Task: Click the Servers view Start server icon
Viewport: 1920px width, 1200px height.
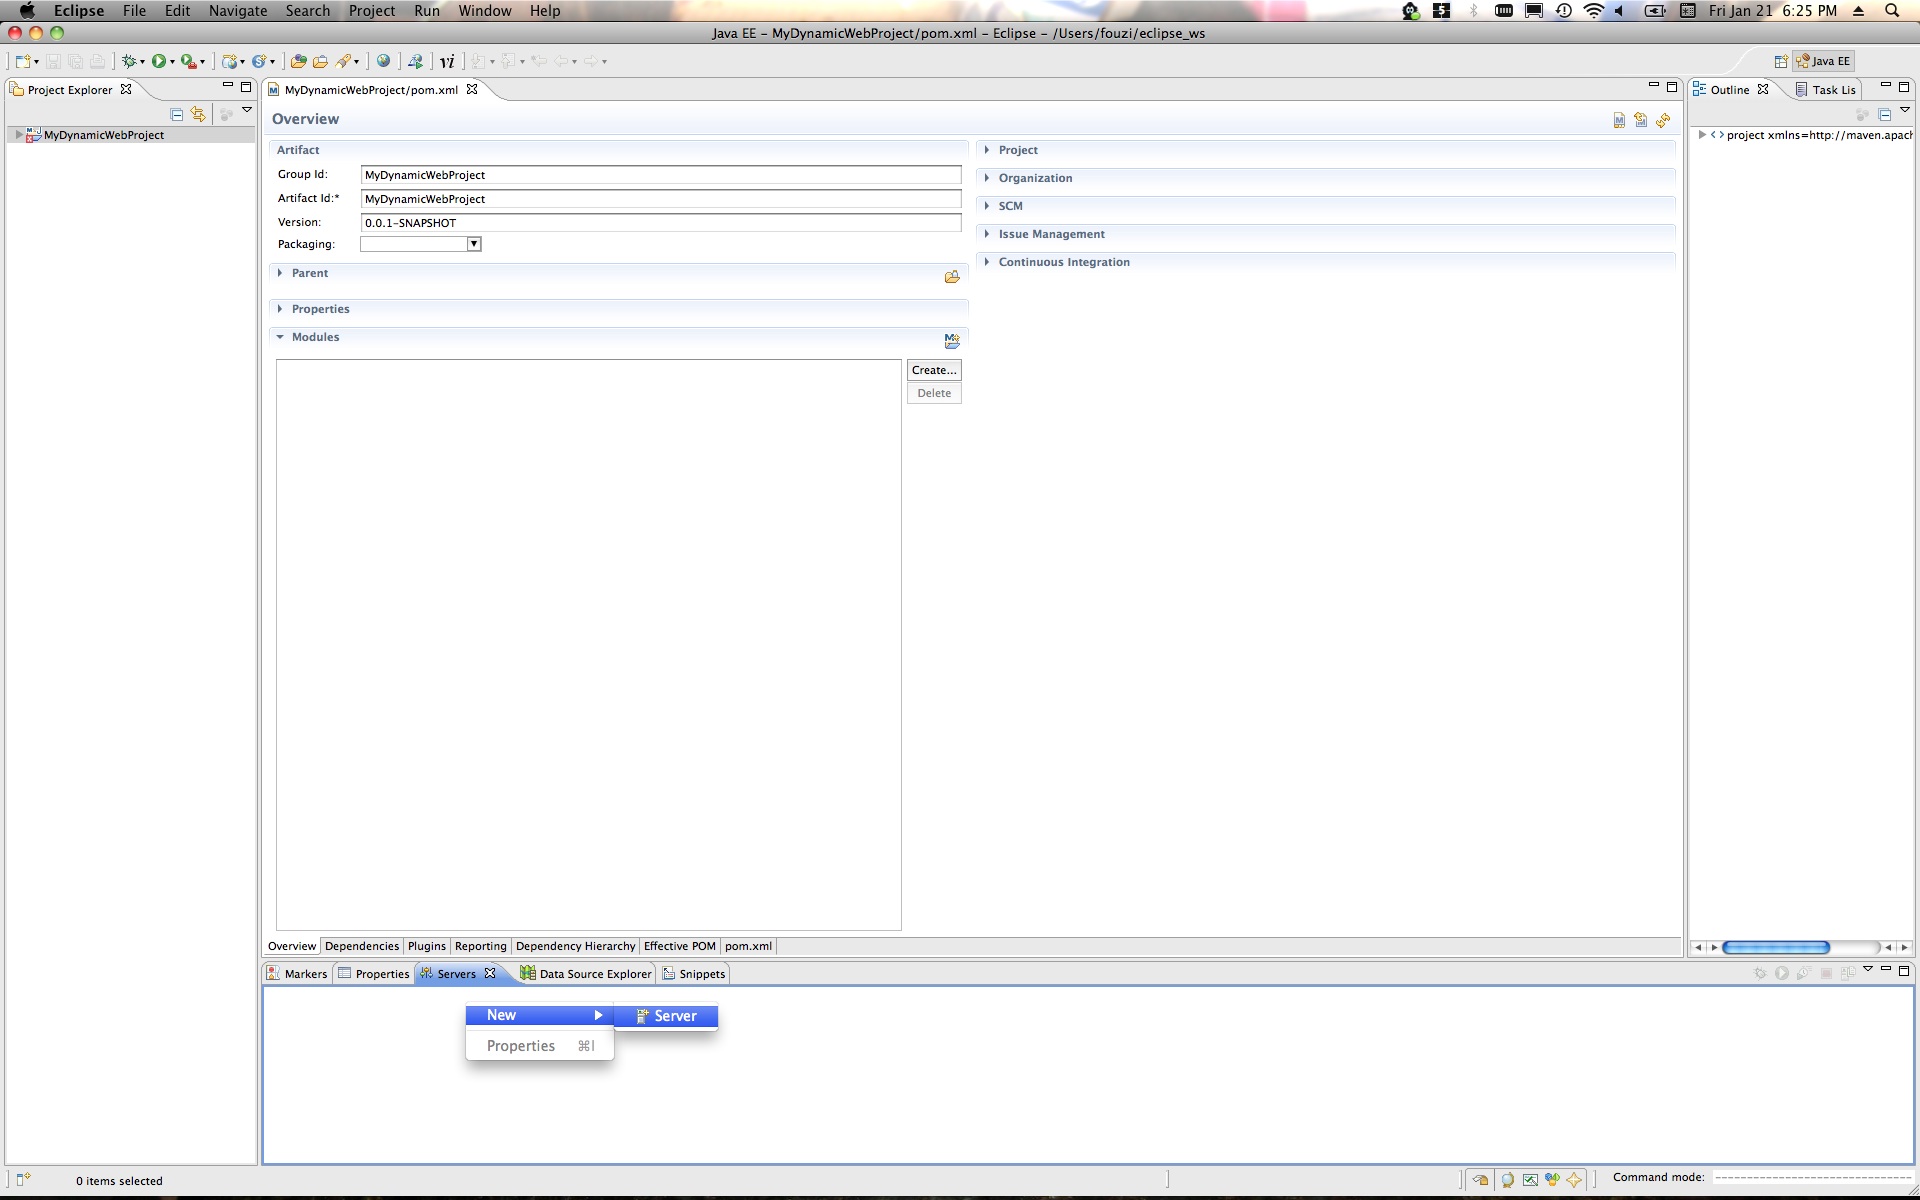Action: [x=1782, y=973]
